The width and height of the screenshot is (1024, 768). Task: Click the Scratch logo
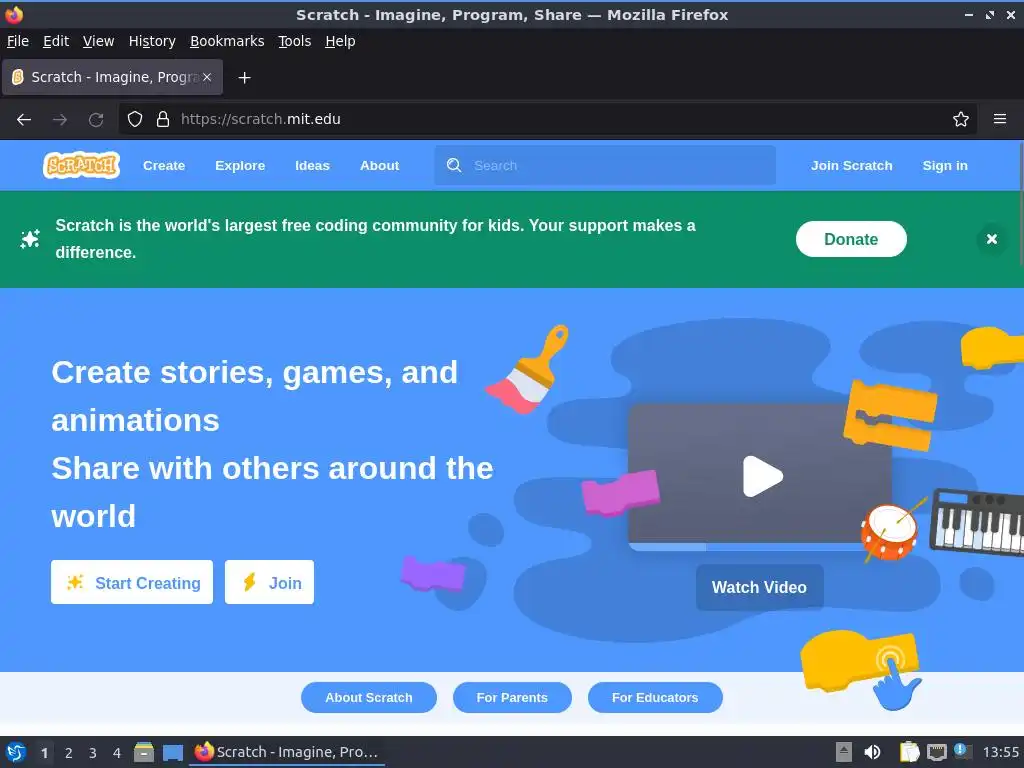coord(82,165)
